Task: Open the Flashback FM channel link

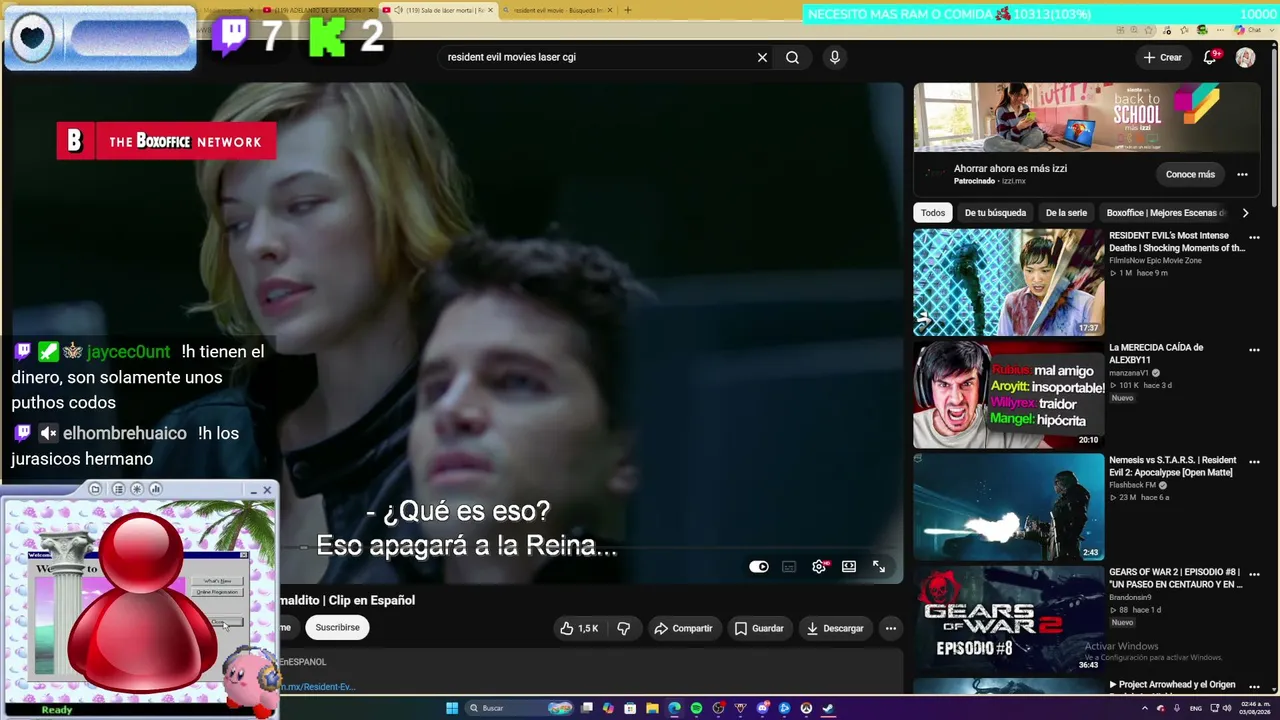Action: (x=1133, y=485)
